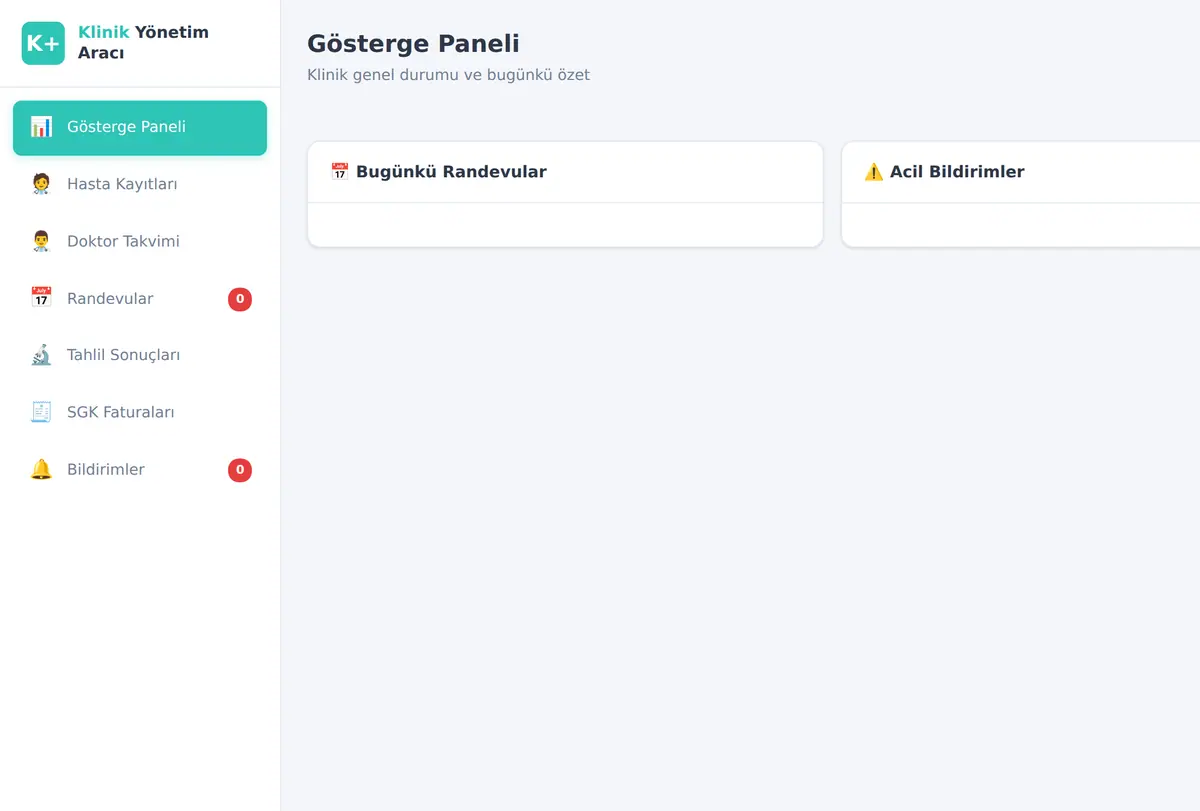Click the bell icon beside Bildirimler
This screenshot has width=1200, height=811.
click(41, 469)
